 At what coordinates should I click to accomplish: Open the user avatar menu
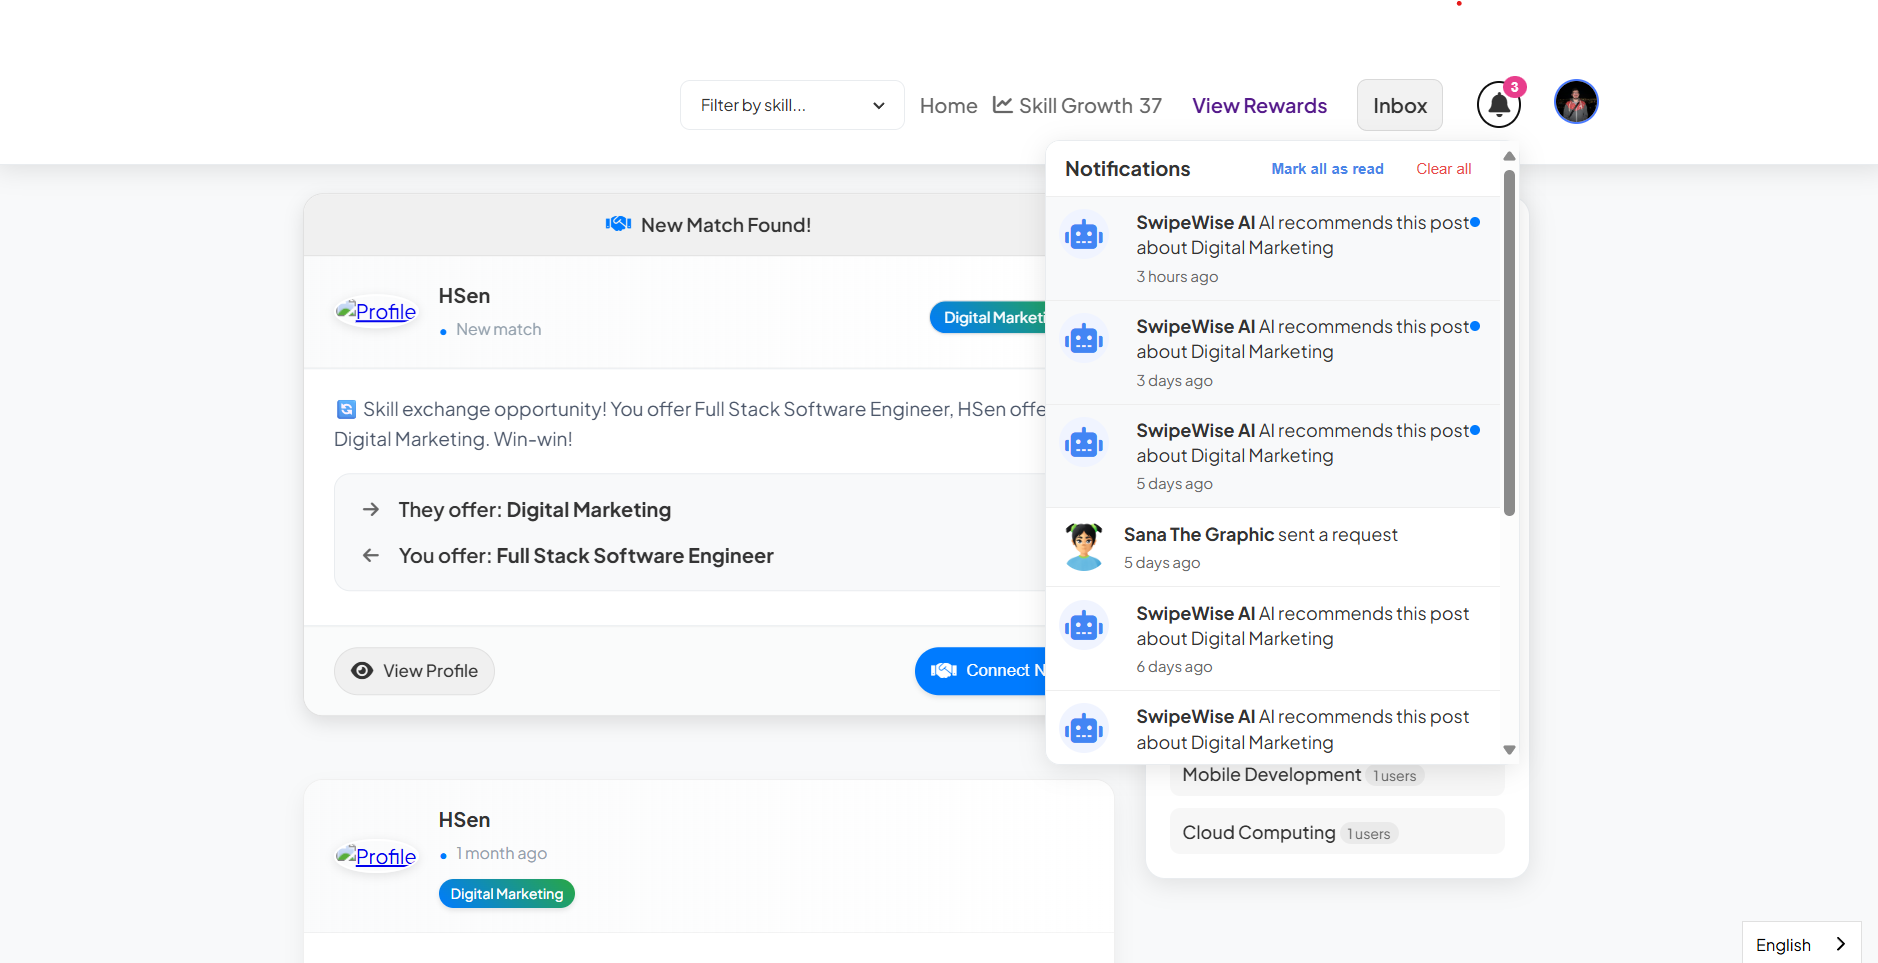[x=1576, y=102]
